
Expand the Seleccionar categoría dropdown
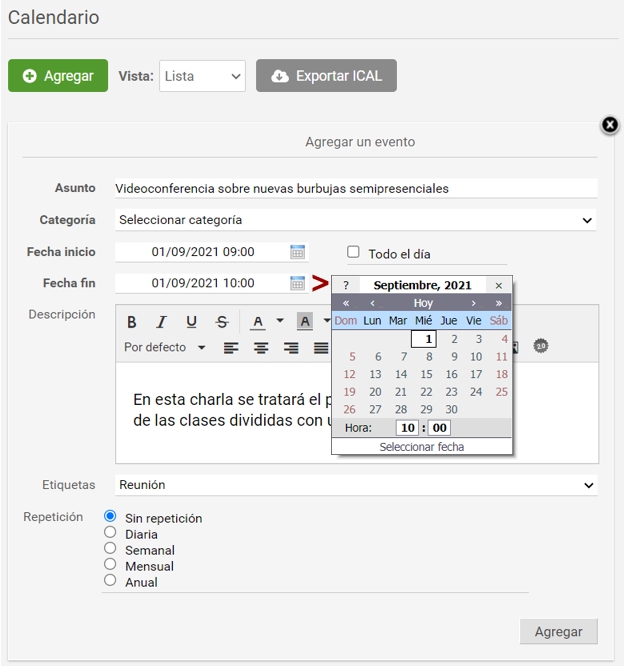pyautogui.click(x=355, y=220)
